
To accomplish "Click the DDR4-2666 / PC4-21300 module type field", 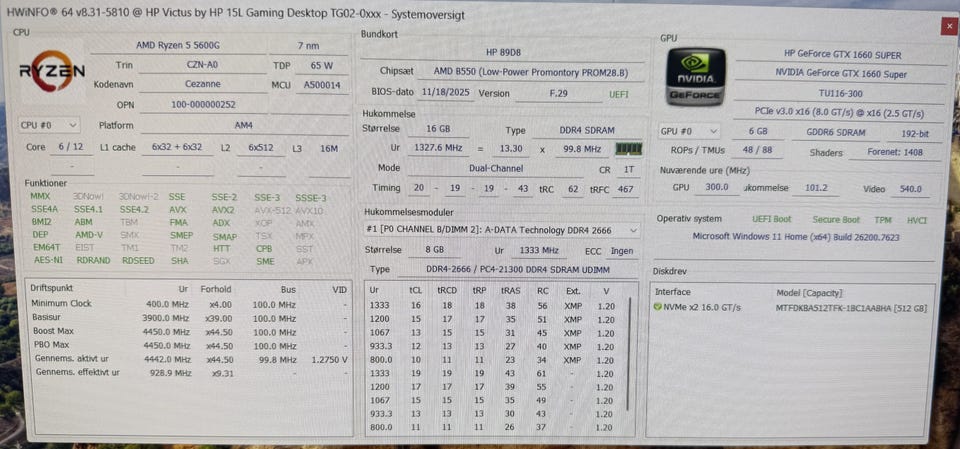I will (518, 270).
